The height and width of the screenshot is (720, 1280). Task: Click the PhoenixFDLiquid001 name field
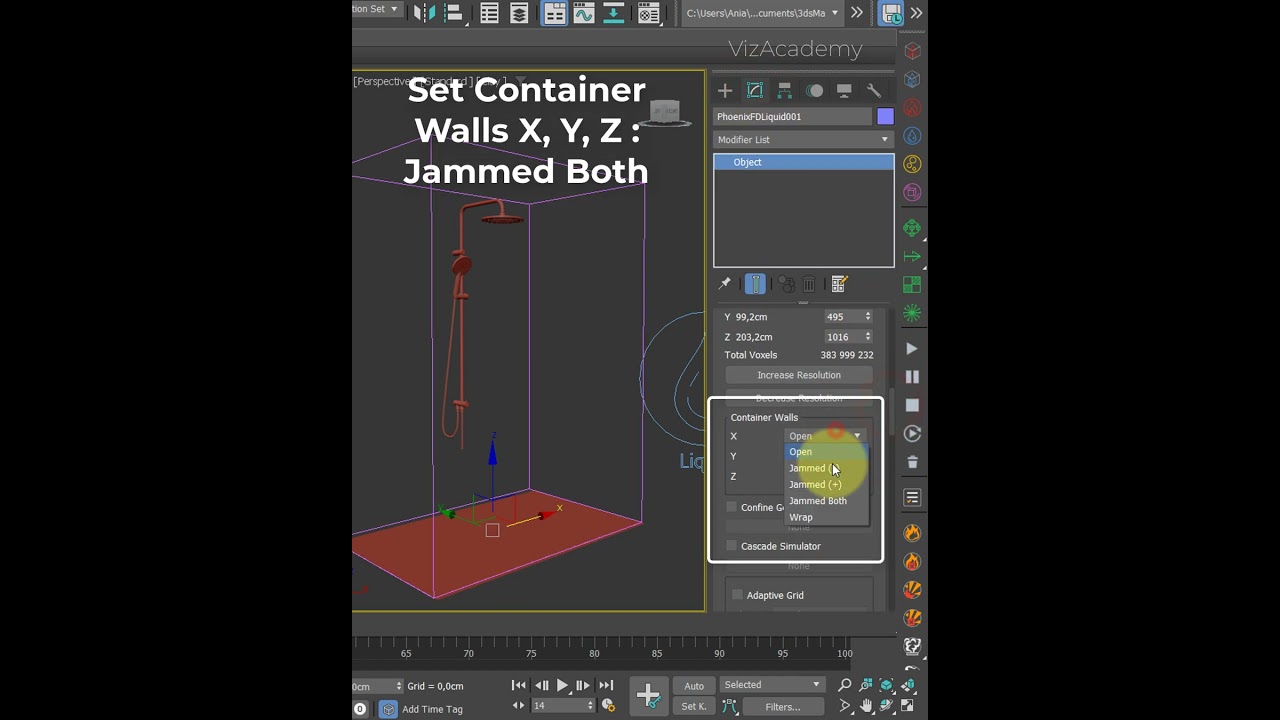[x=793, y=117]
